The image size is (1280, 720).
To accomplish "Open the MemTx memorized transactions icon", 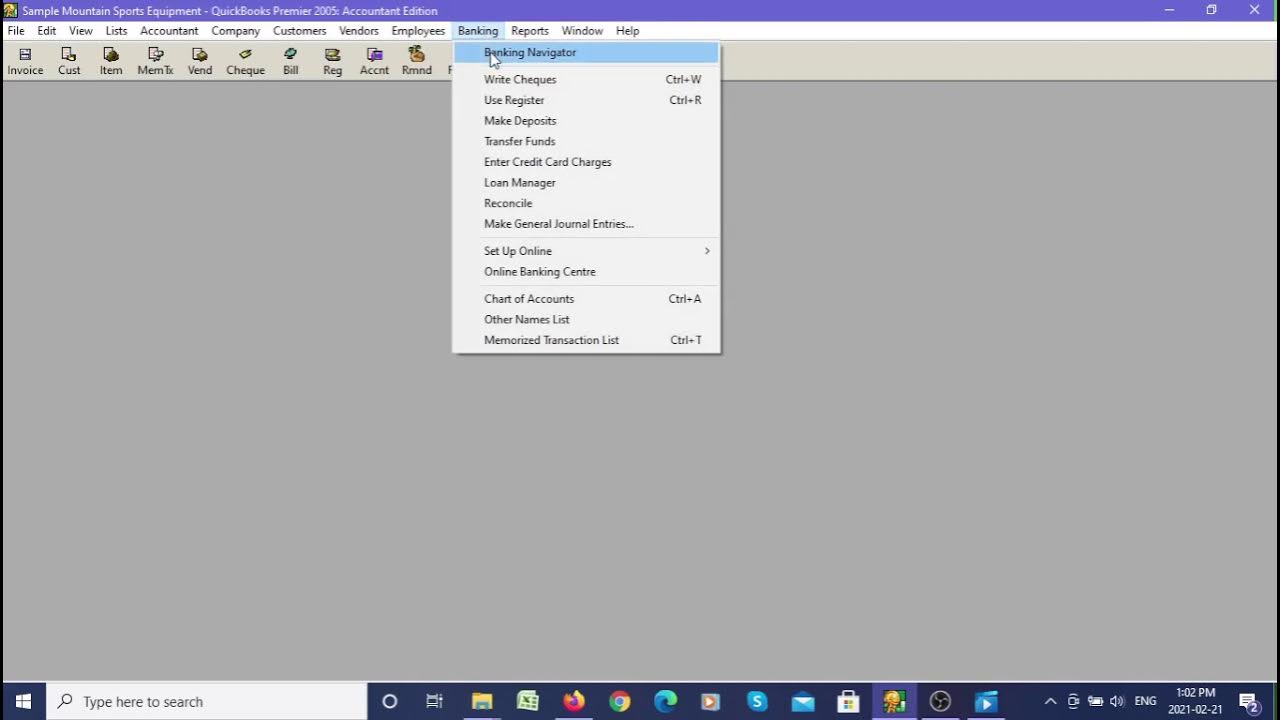I will [x=155, y=61].
